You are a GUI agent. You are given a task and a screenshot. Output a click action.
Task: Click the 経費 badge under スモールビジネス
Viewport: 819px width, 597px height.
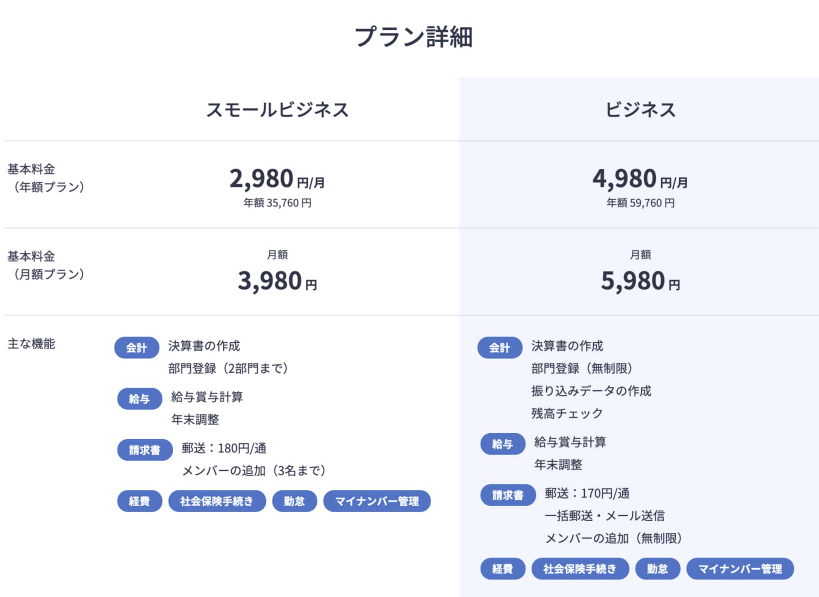tap(139, 501)
